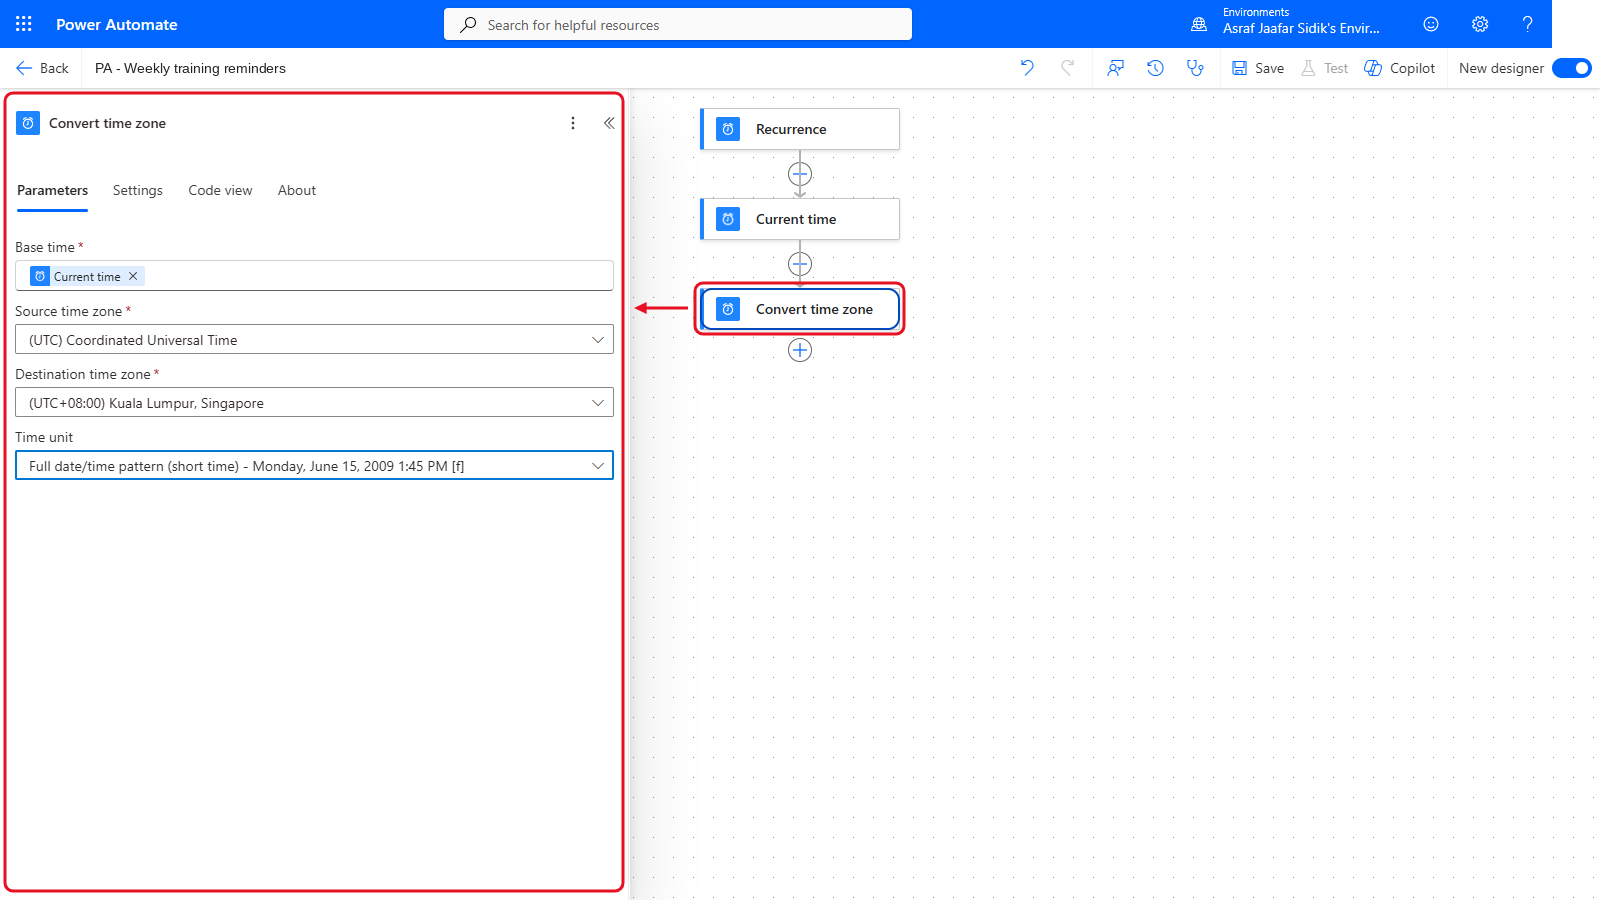The width and height of the screenshot is (1600, 900).
Task: Focus the Search for helpful resources box
Action: [x=678, y=24]
